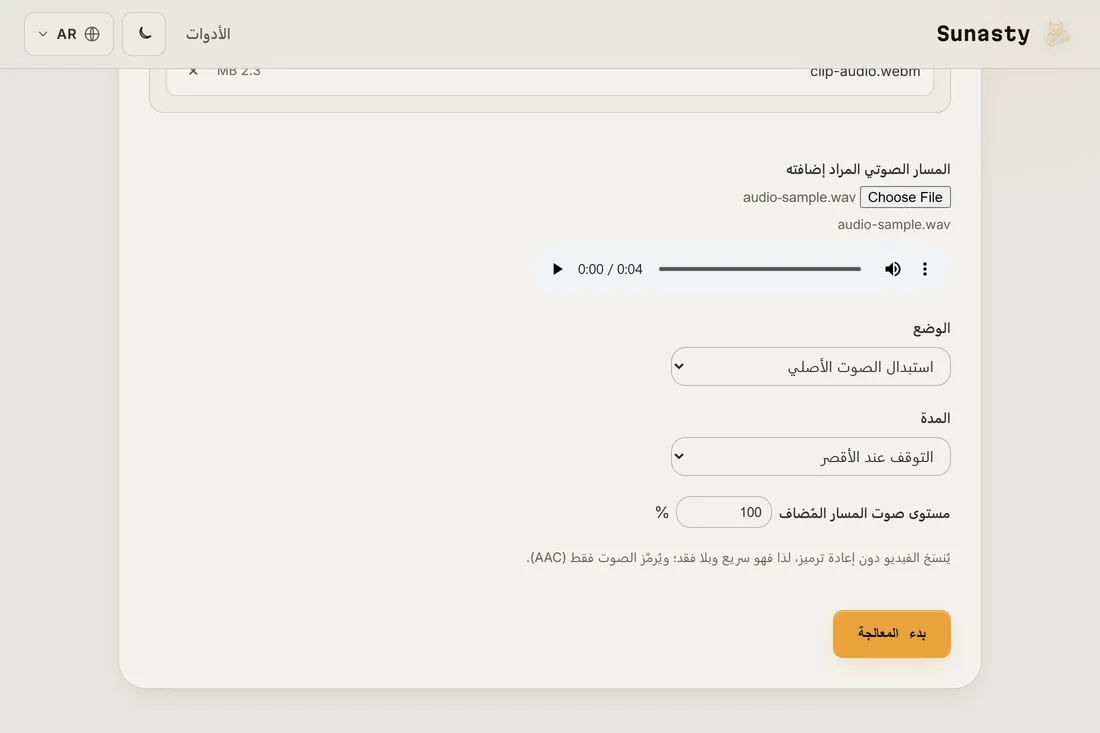
Task: Click the globe language icon
Action: click(x=92, y=34)
